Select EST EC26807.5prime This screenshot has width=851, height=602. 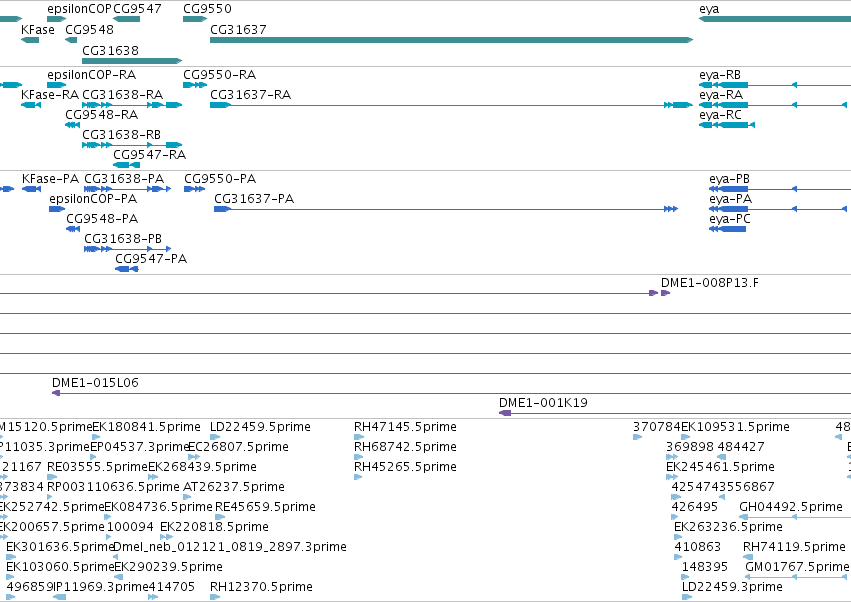pyautogui.click(x=238, y=447)
